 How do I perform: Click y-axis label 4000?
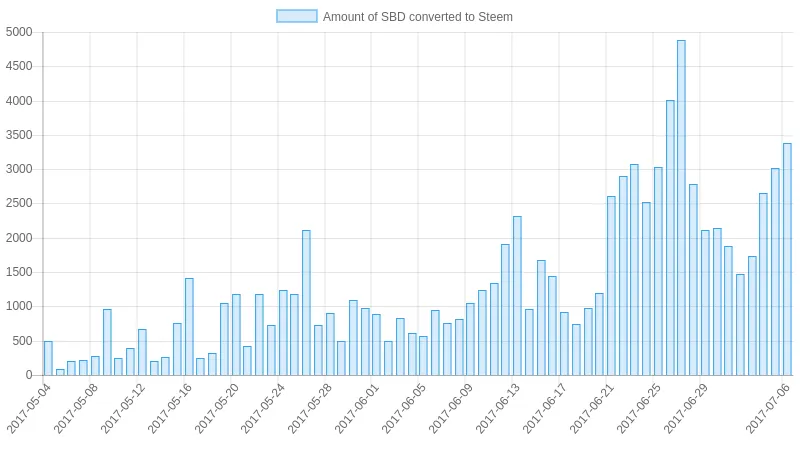click(19, 101)
